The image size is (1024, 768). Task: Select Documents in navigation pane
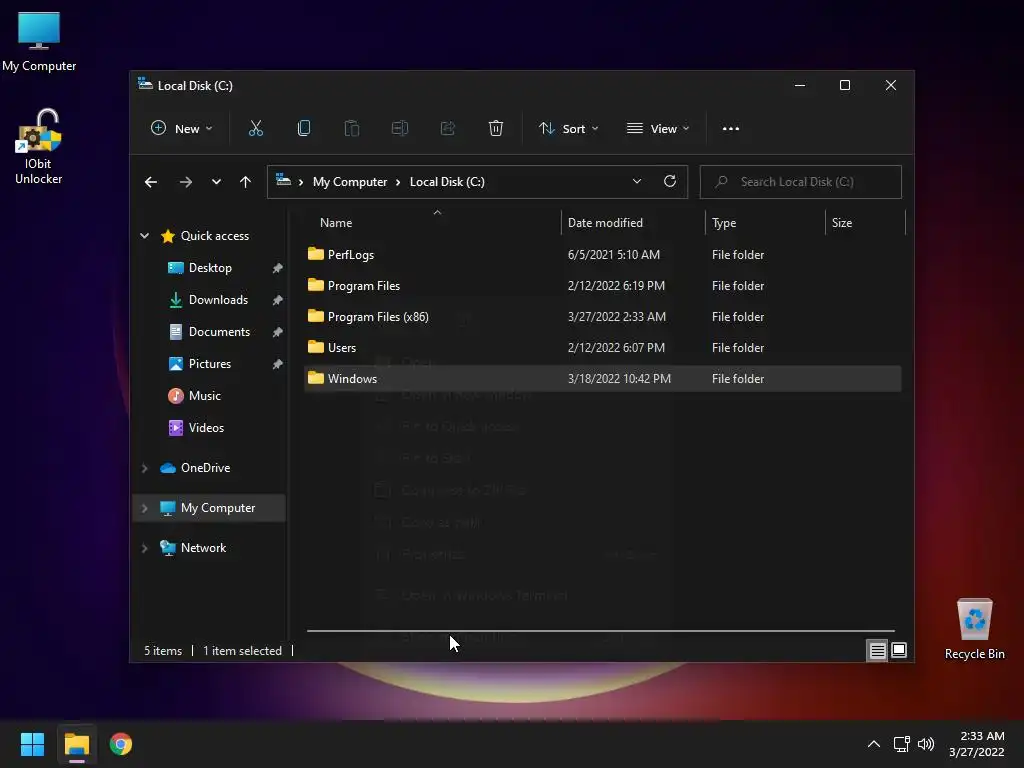tap(219, 332)
